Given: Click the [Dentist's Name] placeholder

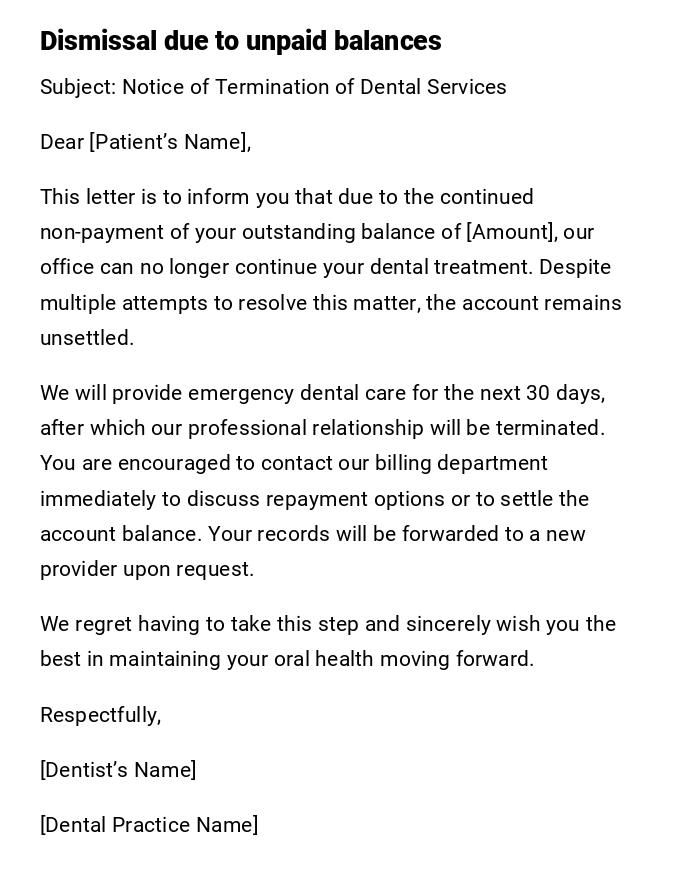Looking at the screenshot, I should (118, 770).
